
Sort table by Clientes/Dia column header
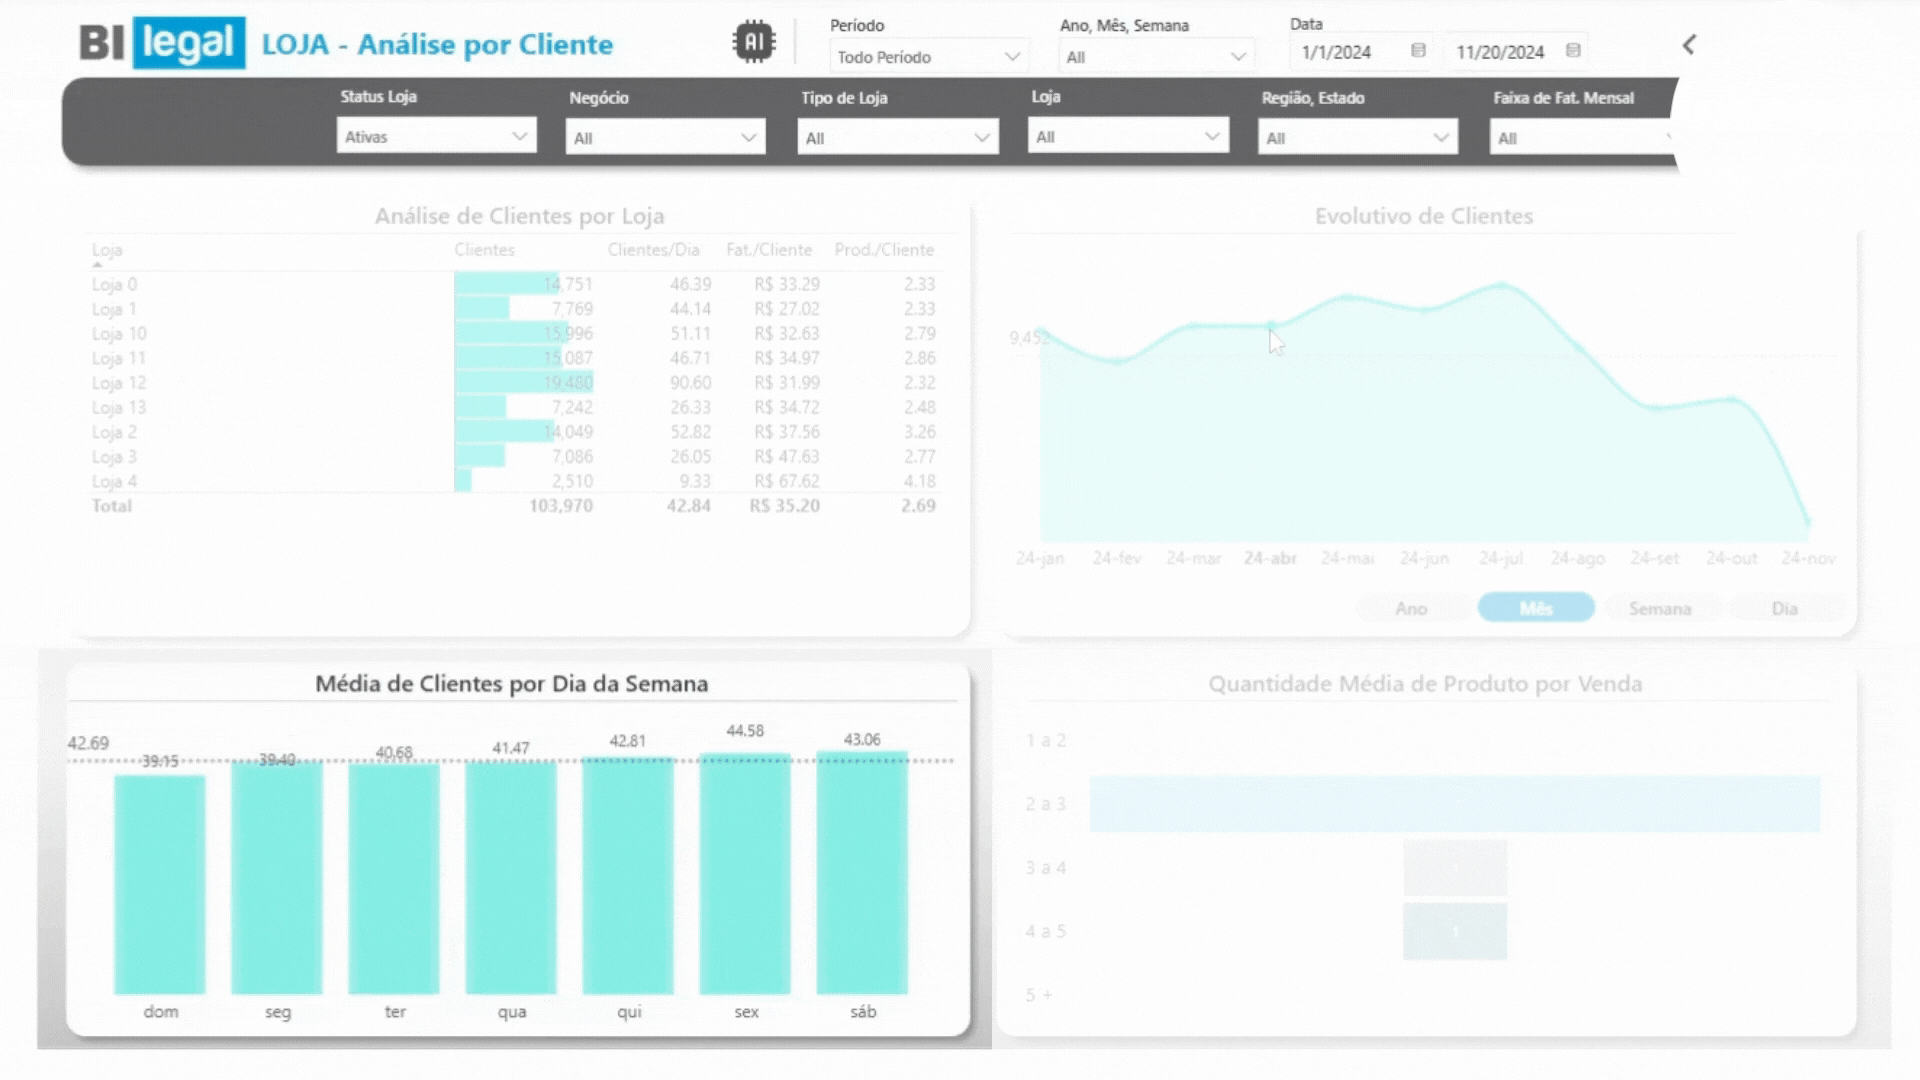click(653, 250)
